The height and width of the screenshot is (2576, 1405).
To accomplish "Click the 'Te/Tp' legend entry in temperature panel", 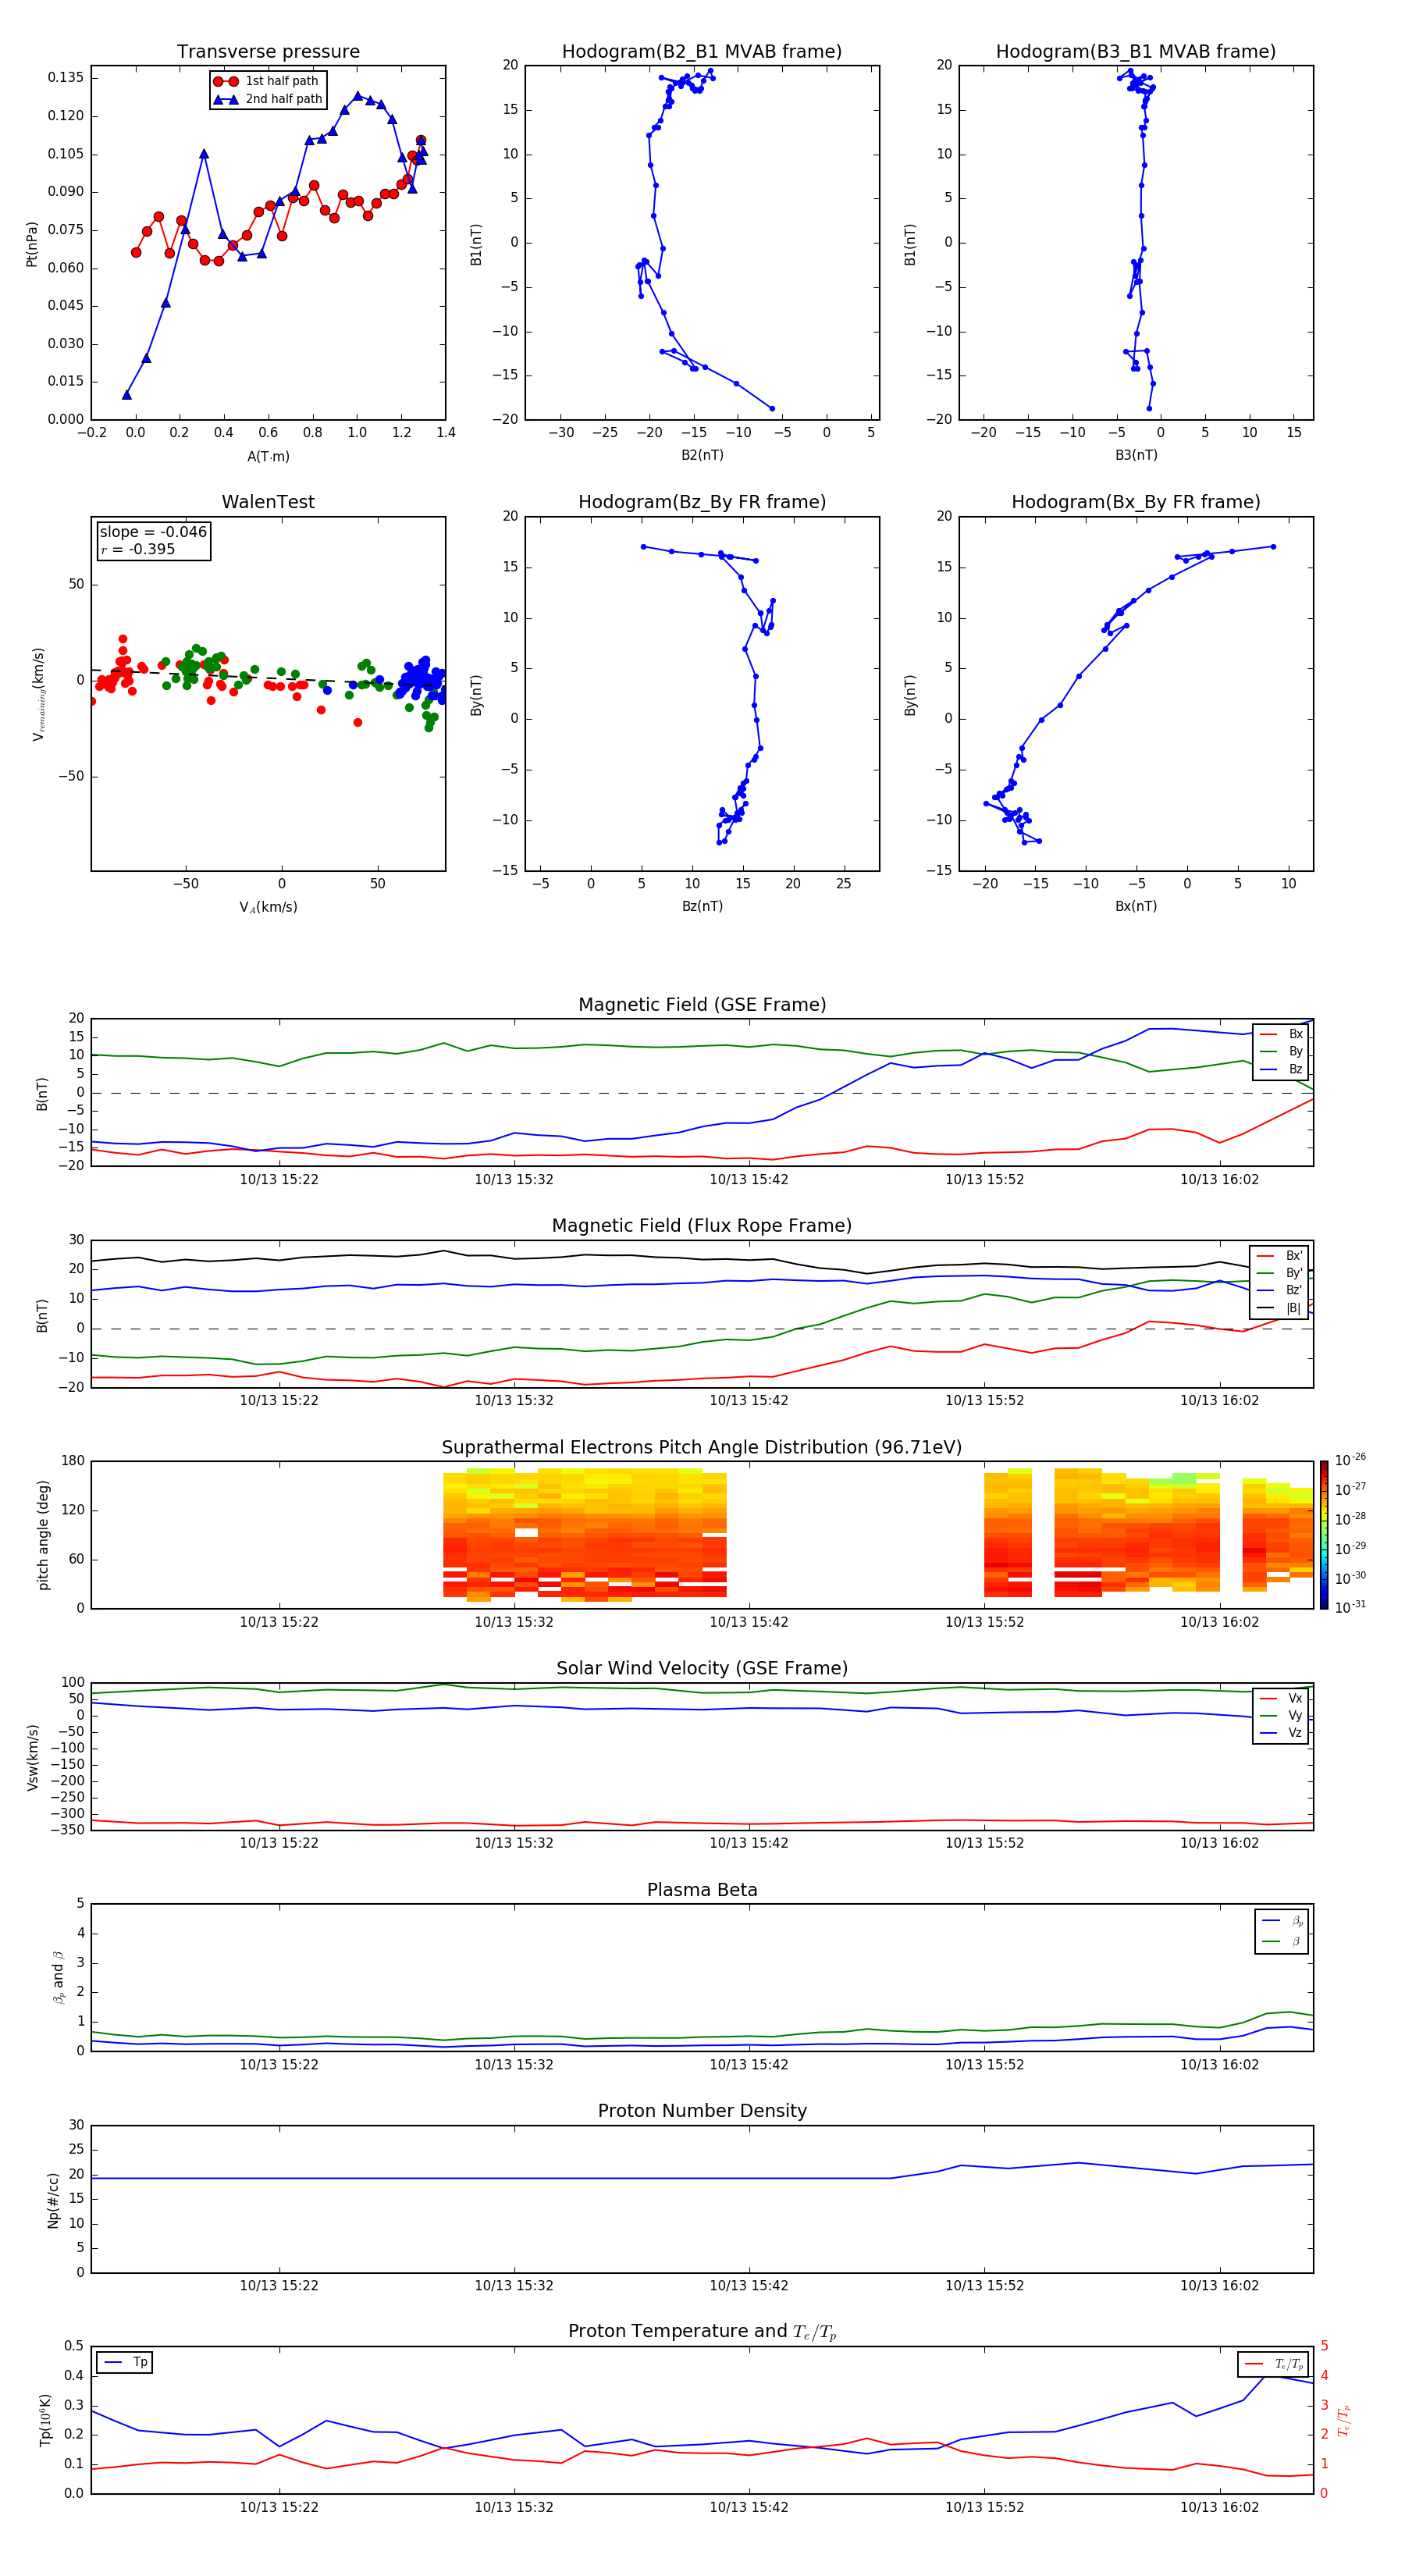I will 1273,2364.
